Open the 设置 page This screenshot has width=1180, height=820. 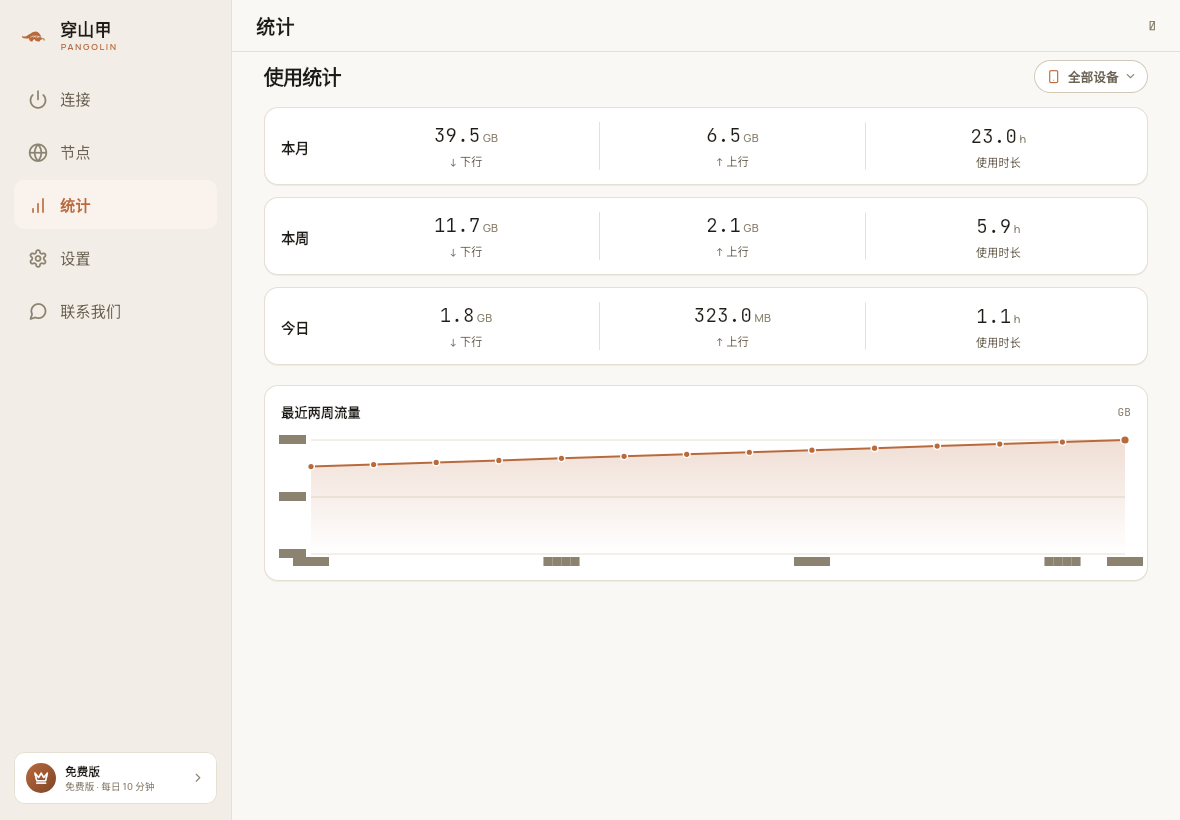pos(115,259)
